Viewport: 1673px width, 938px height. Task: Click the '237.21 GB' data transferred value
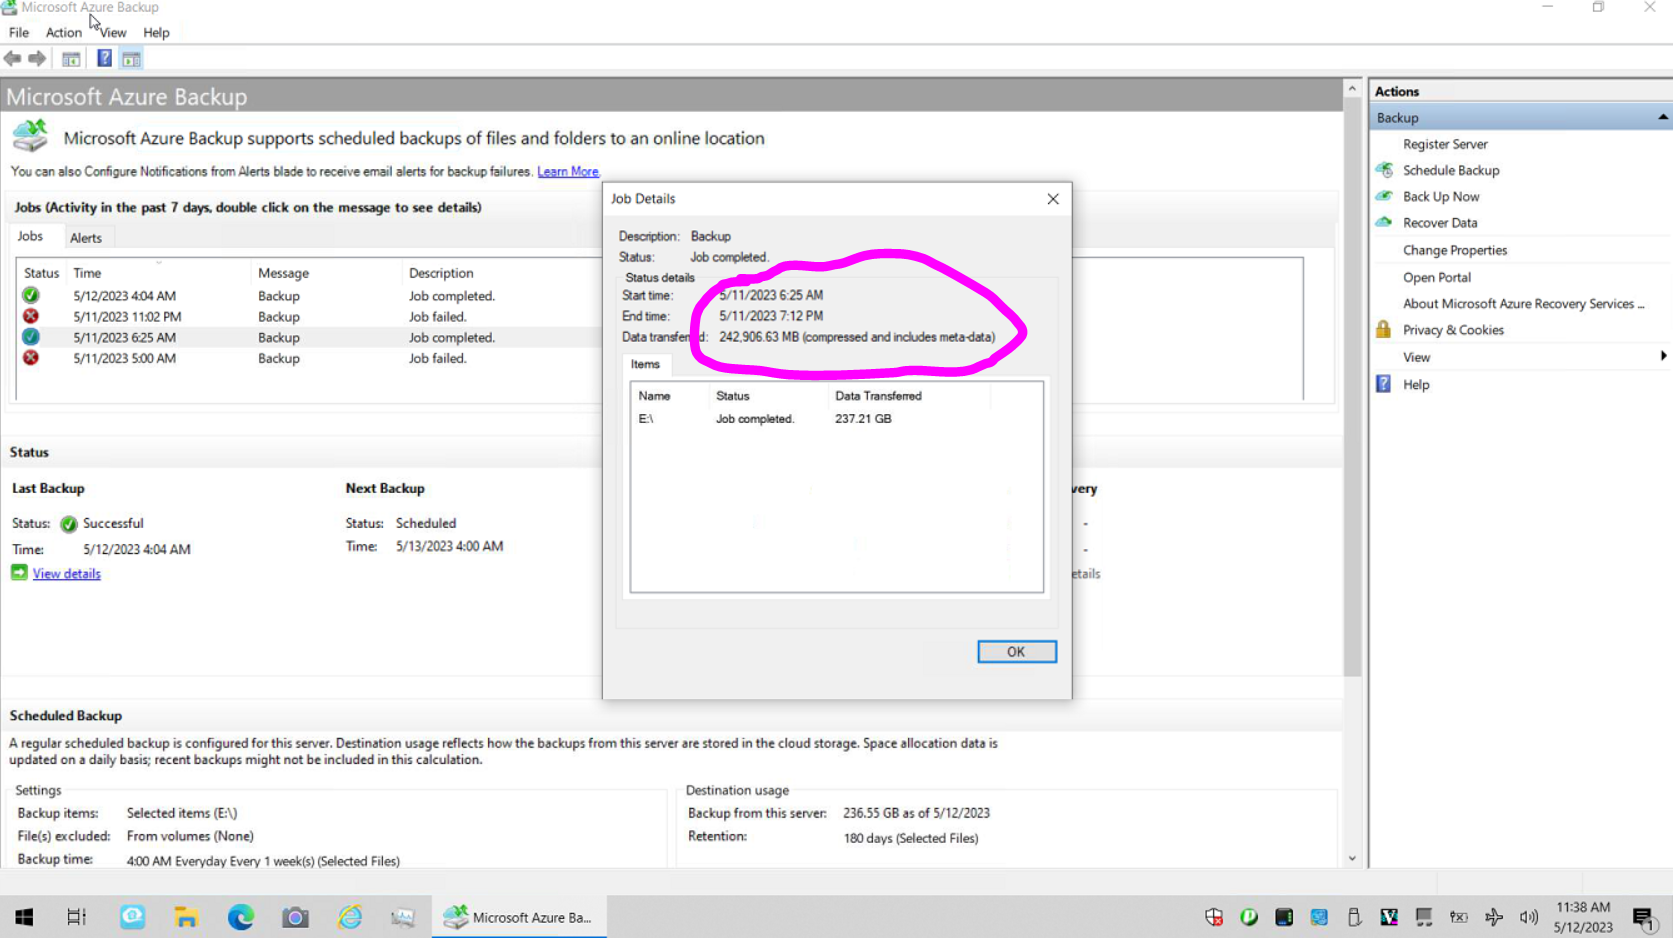[863, 419]
